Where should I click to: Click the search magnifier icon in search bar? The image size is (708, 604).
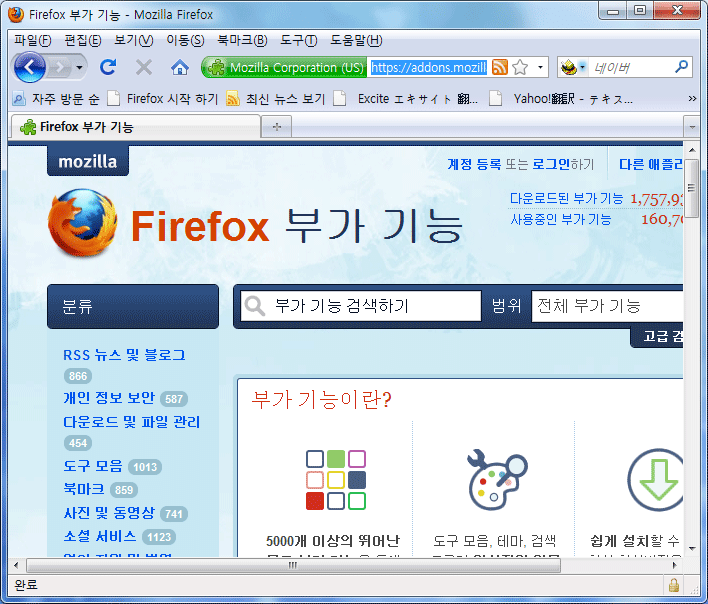point(681,67)
